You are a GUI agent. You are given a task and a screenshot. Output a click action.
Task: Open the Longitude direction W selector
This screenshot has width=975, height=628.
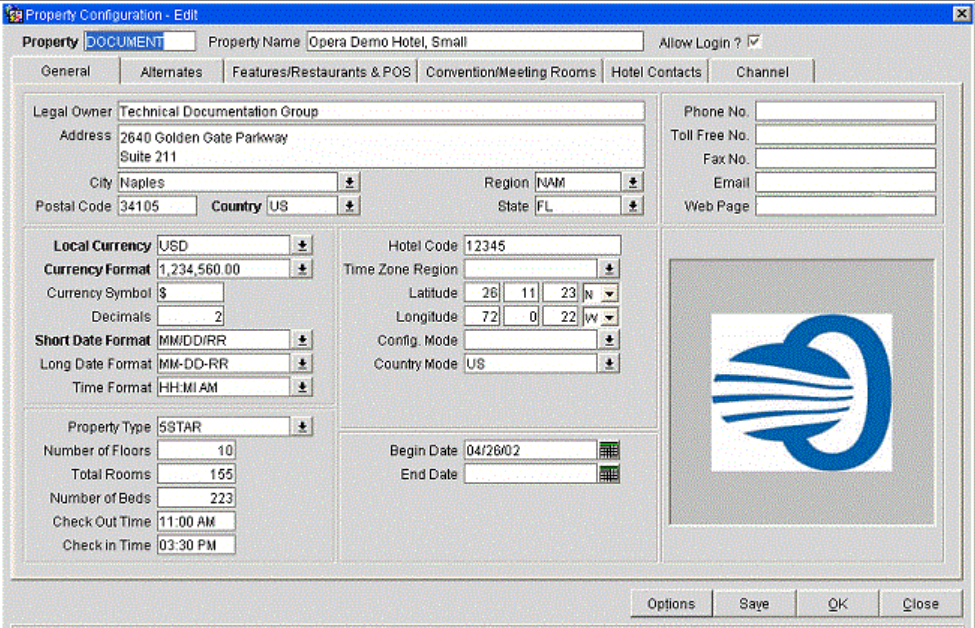[x=608, y=318]
